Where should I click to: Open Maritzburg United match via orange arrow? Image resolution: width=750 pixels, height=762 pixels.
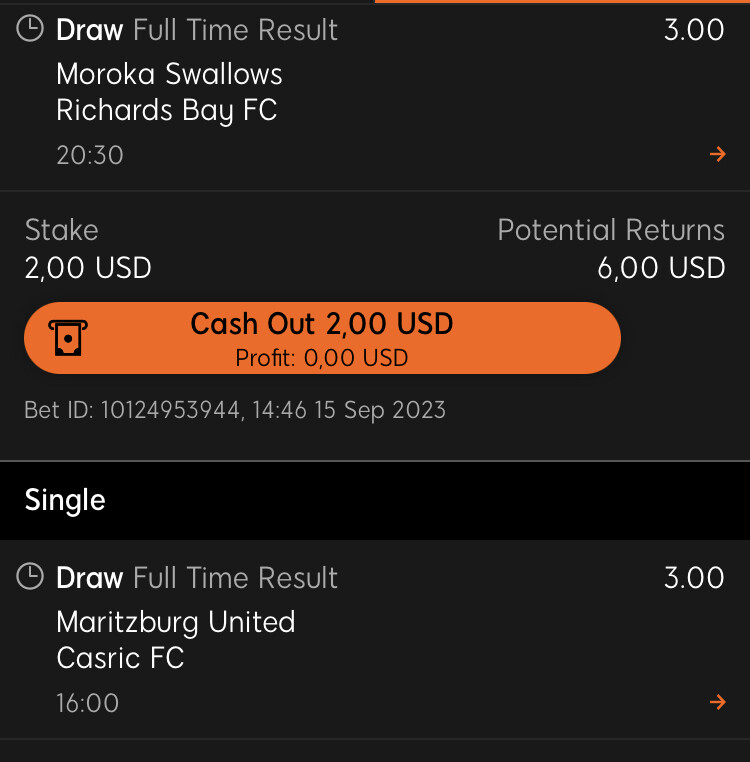pyautogui.click(x=717, y=702)
